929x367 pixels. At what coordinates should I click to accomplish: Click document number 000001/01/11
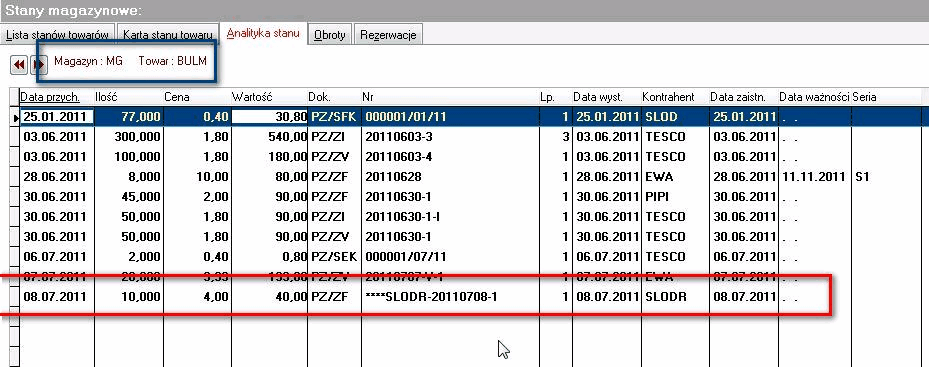point(406,117)
